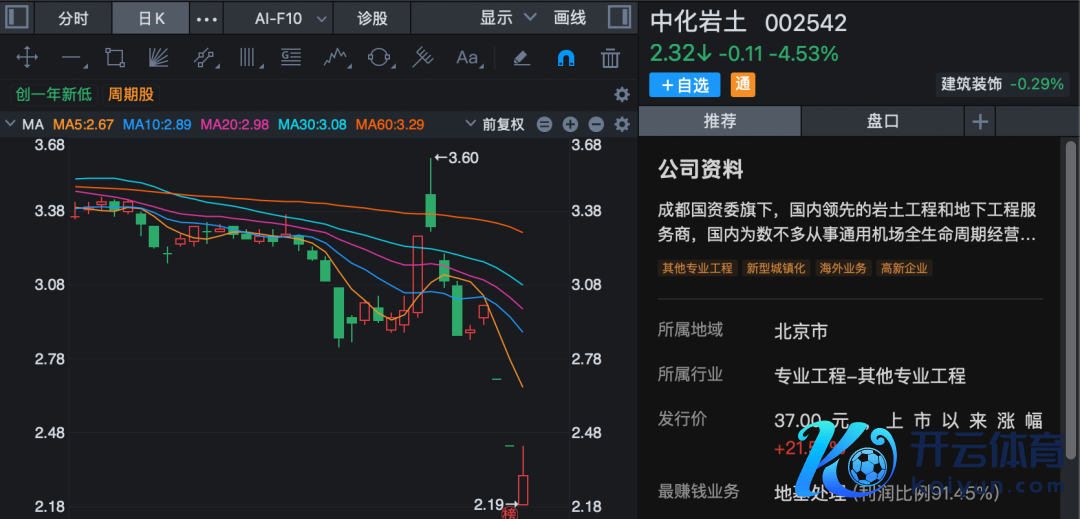Click the 诊股 stock diagnosis button

point(372,18)
